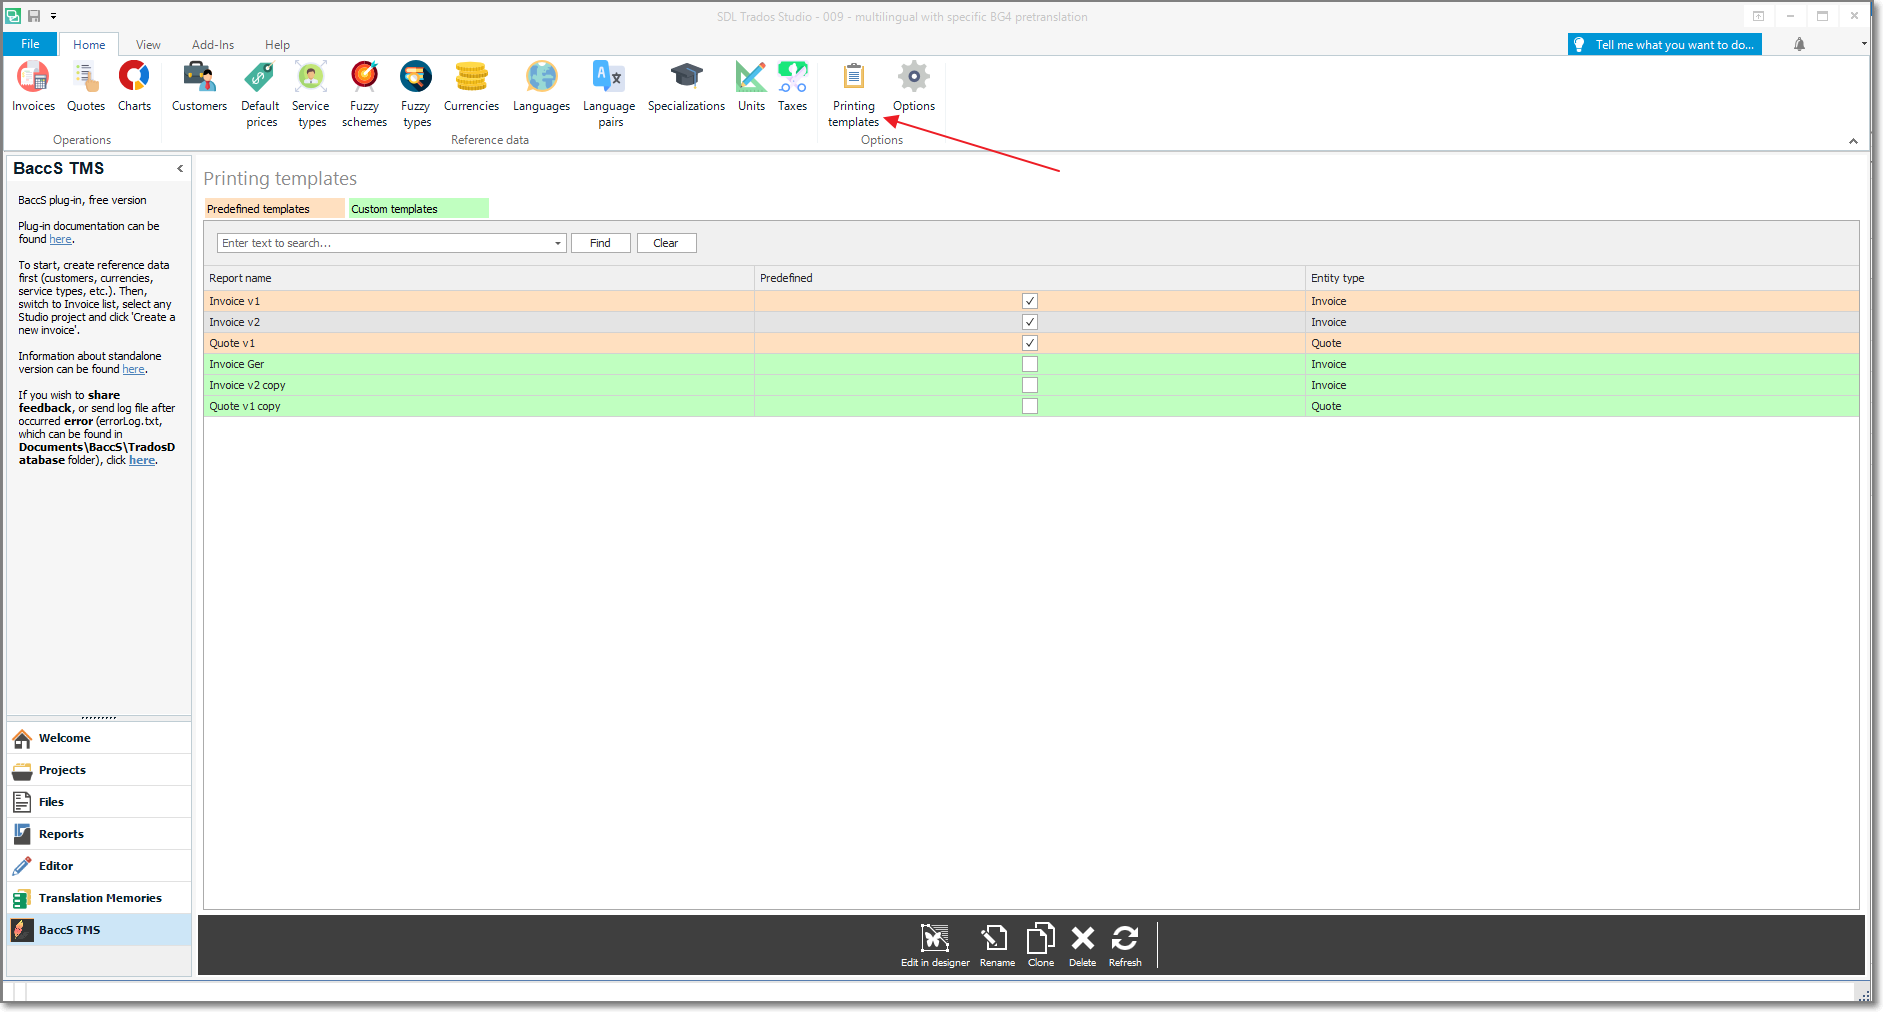Open Taxes reference data
The width and height of the screenshot is (1883, 1012).
point(792,87)
